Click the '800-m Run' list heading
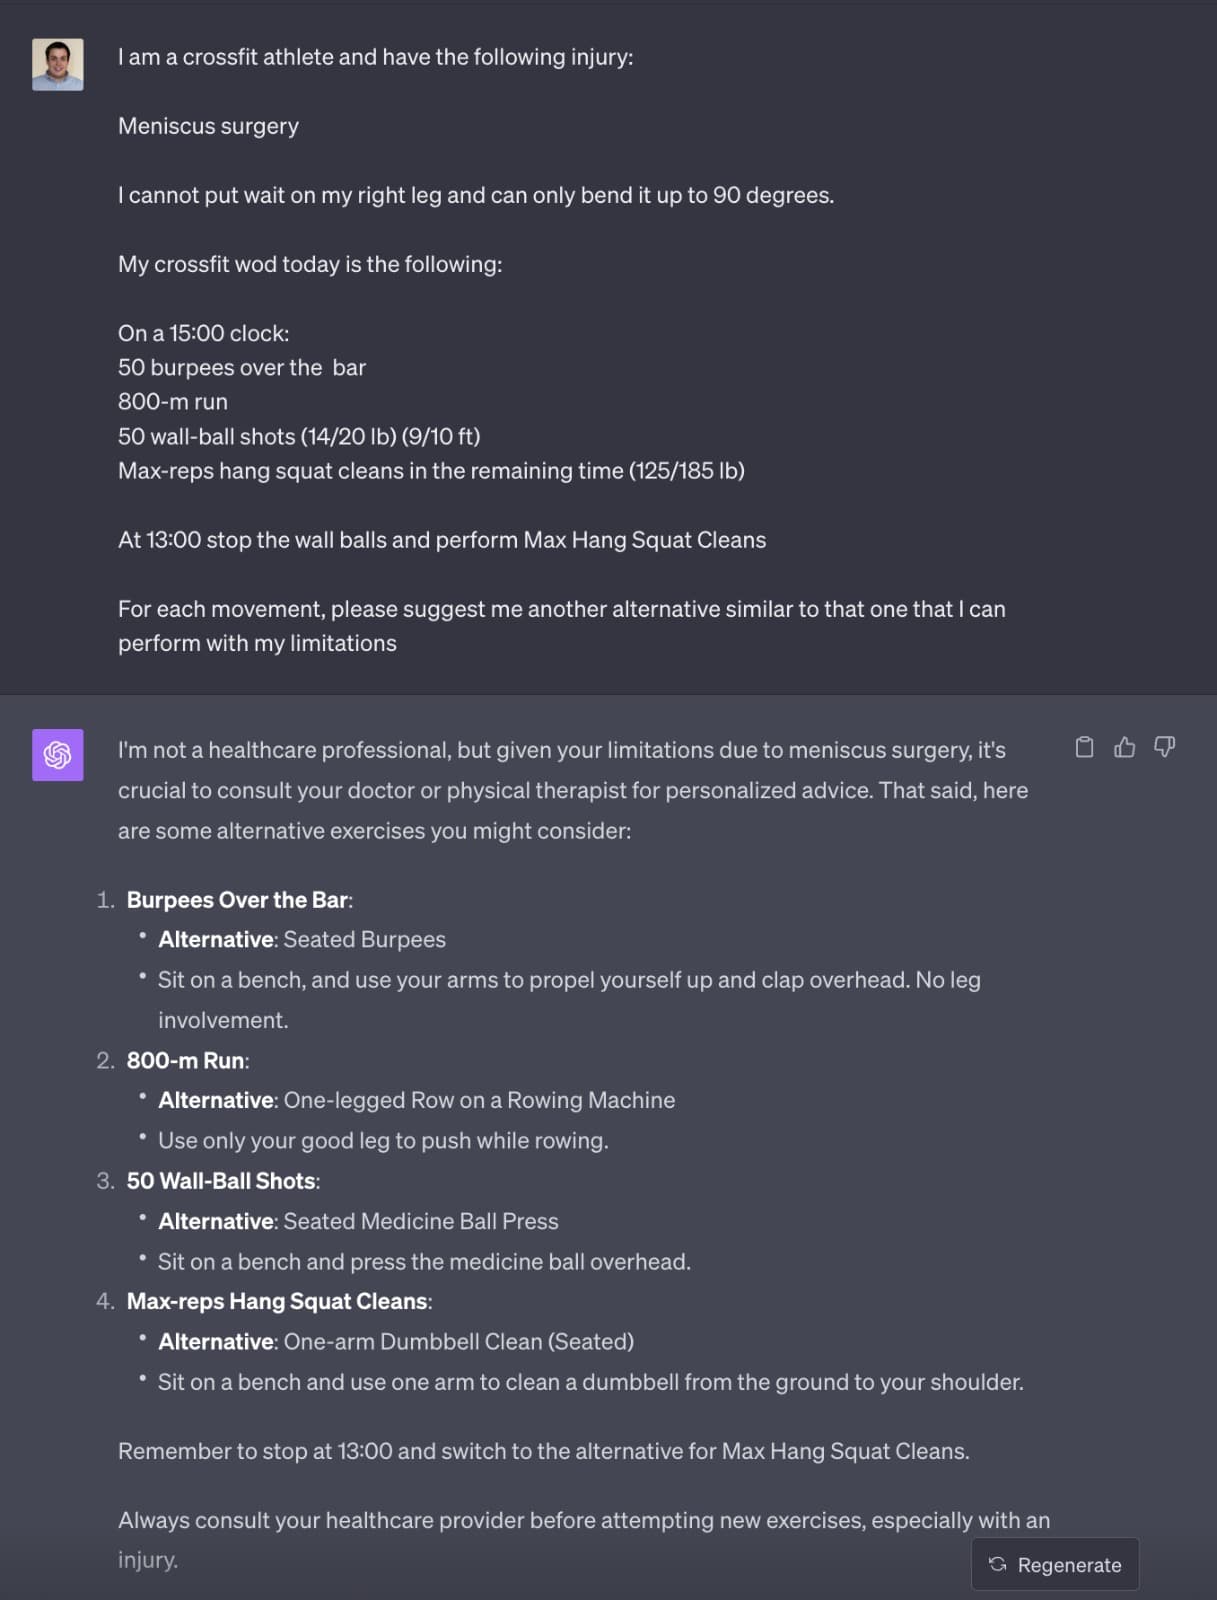Screen dimensions: 1217x1600 click(x=187, y=1061)
